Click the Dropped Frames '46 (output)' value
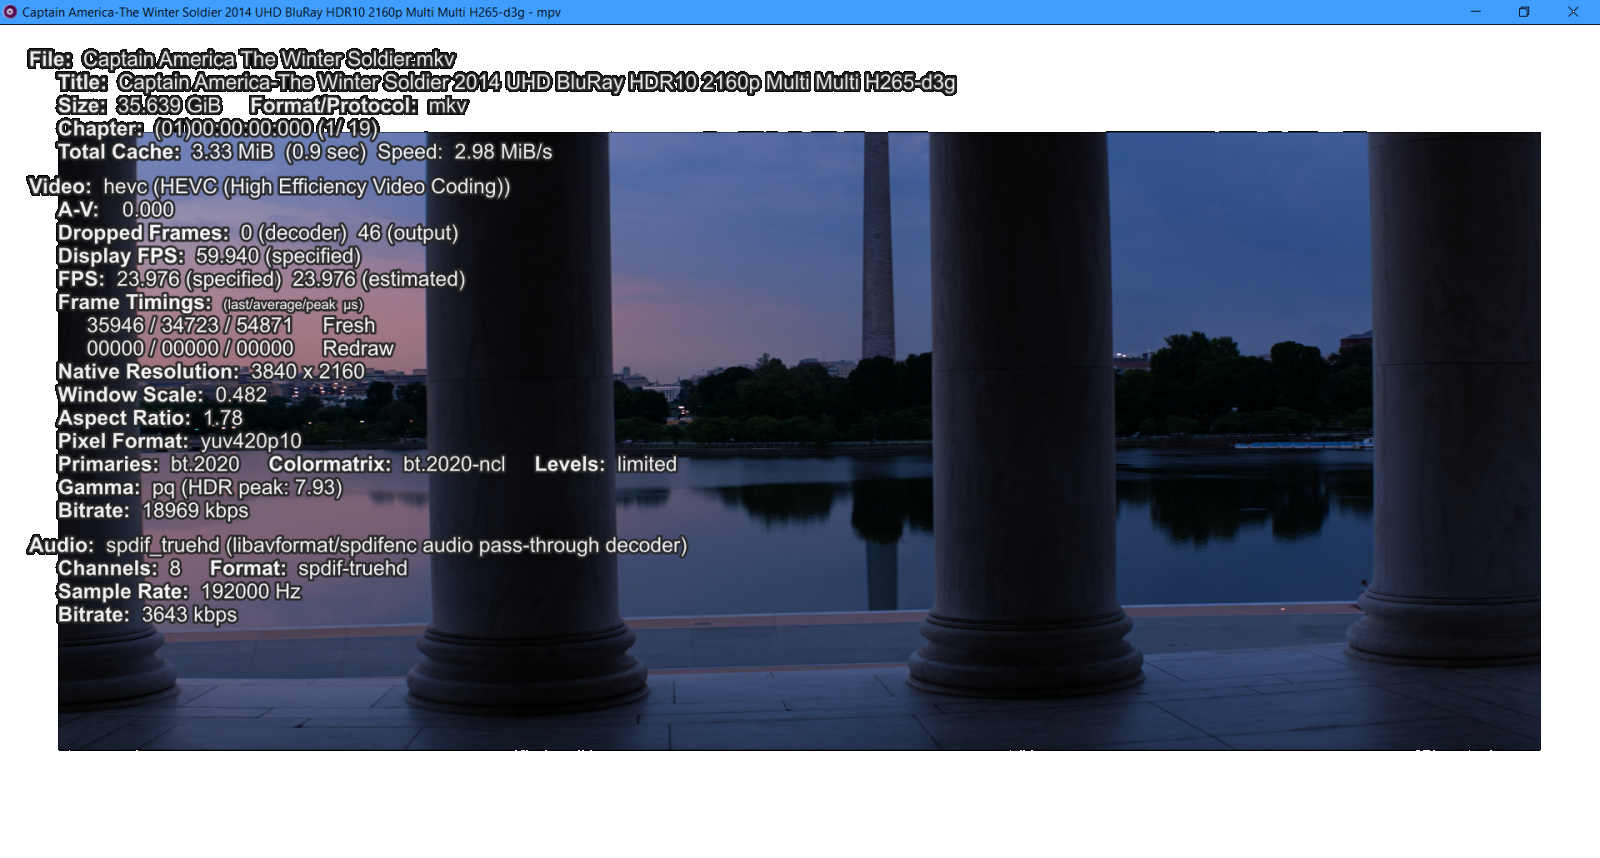The image size is (1600, 858). [x=407, y=233]
